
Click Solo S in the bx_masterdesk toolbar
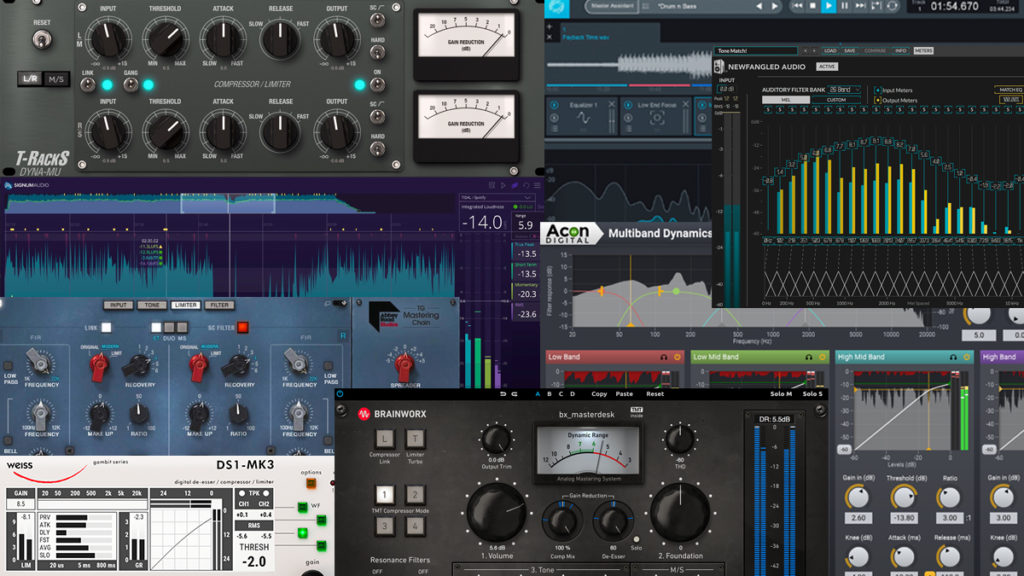[x=812, y=394]
